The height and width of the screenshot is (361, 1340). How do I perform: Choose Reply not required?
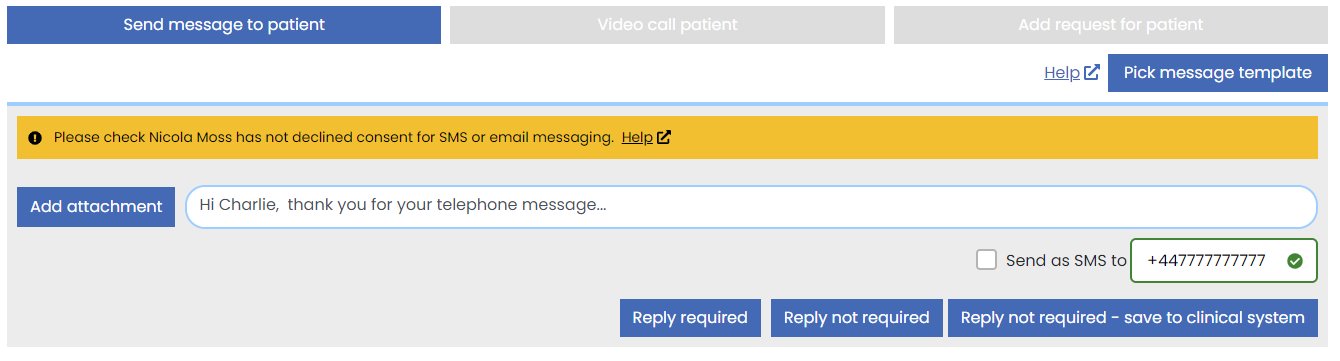tap(856, 318)
